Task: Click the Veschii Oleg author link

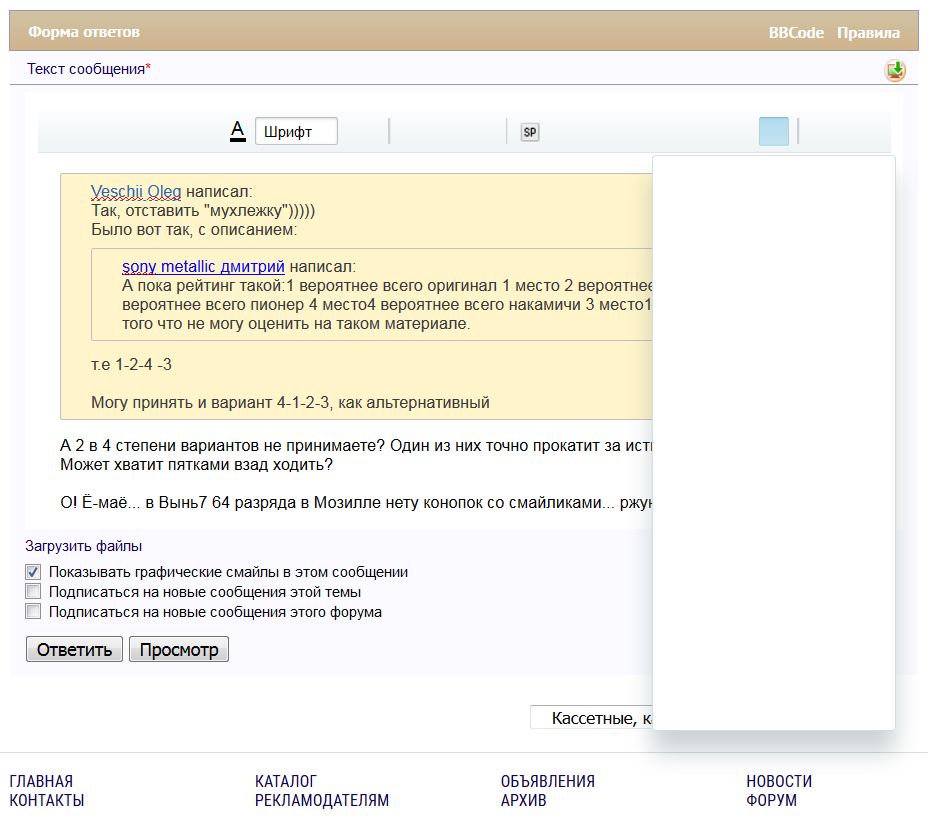Action: [x=136, y=192]
